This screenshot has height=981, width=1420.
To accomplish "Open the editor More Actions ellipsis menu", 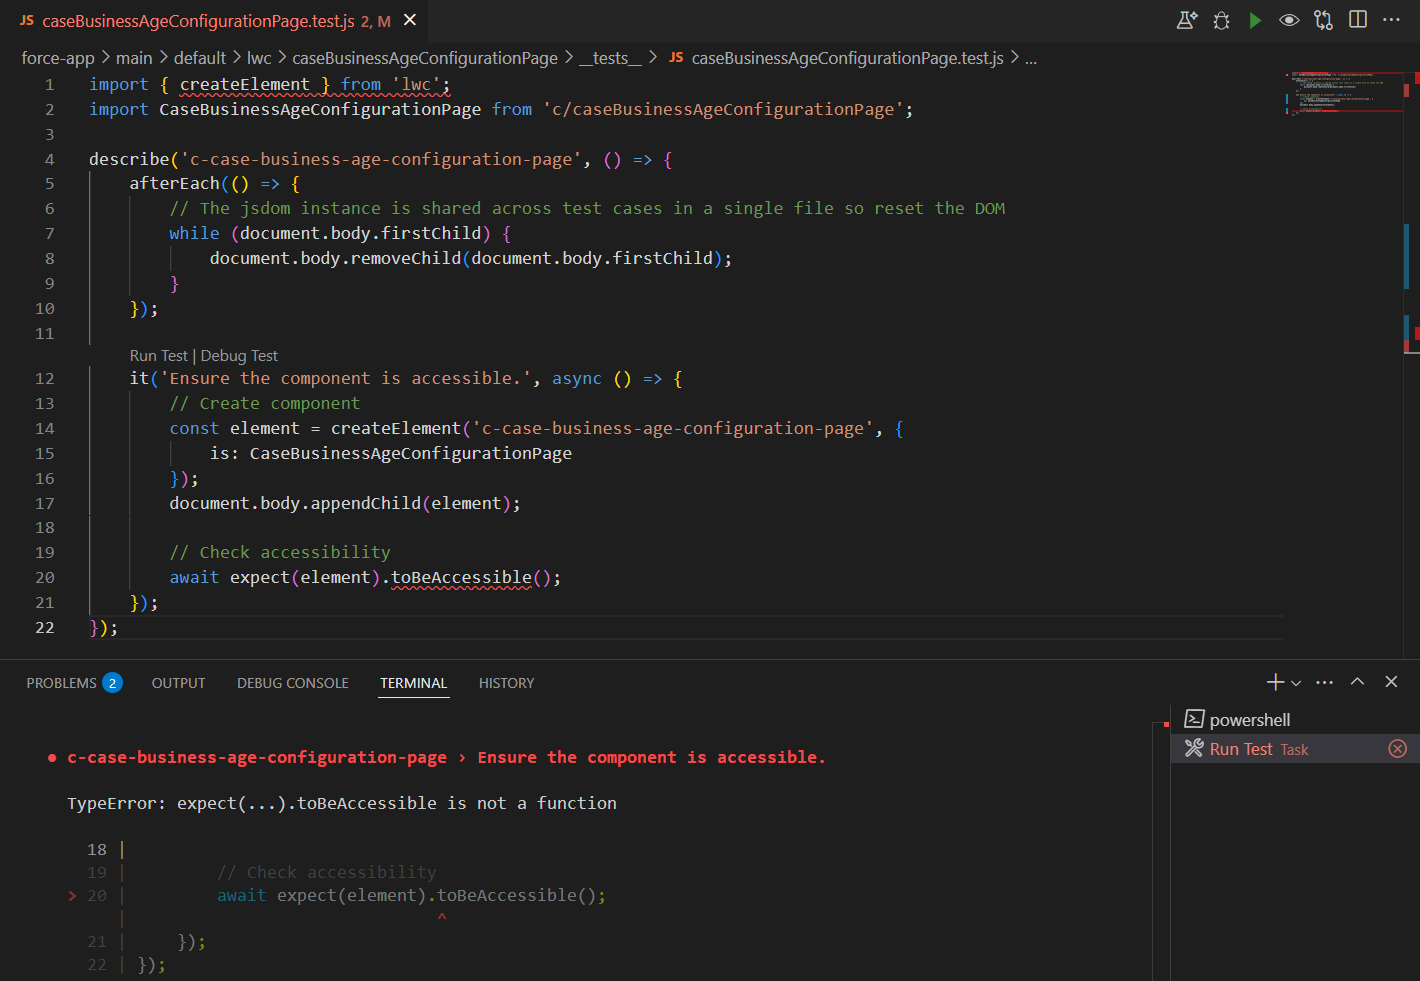I will coord(1391,20).
